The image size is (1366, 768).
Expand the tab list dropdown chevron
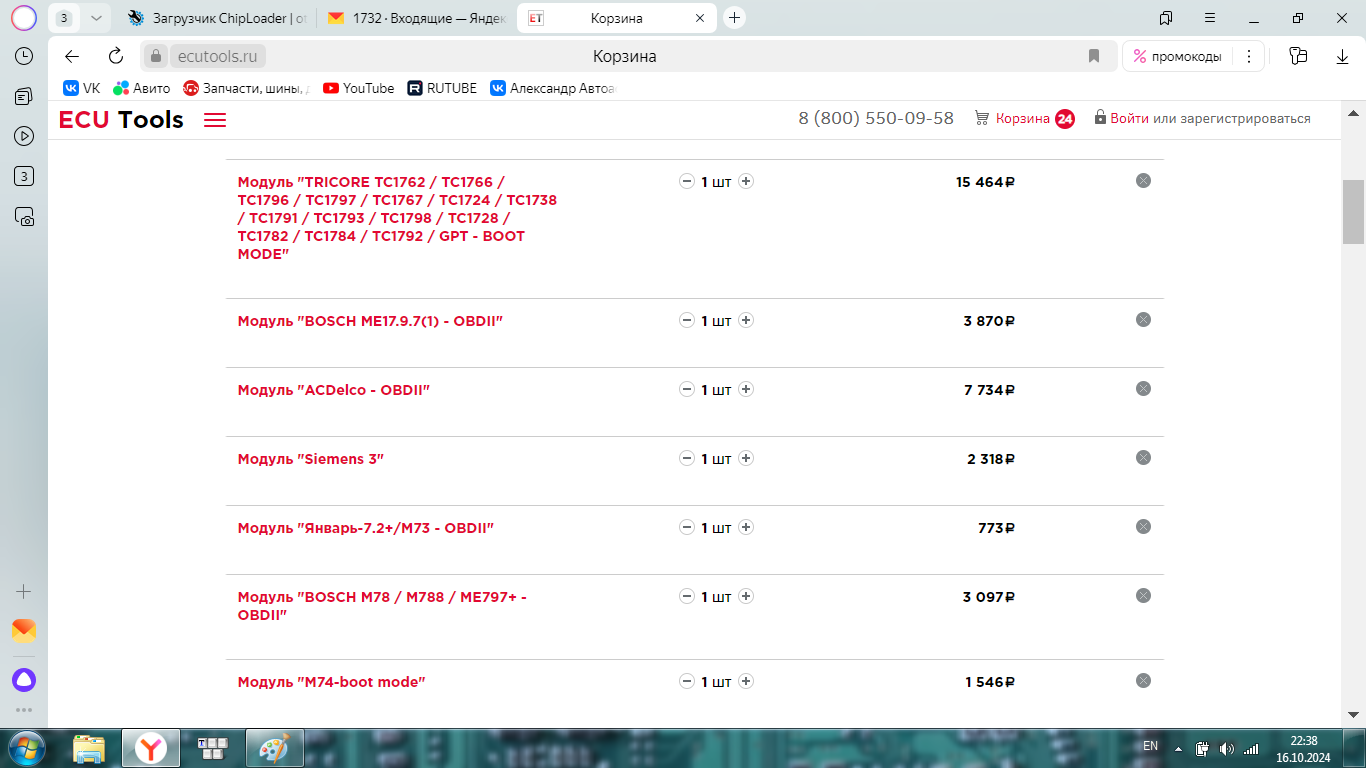(x=96, y=18)
